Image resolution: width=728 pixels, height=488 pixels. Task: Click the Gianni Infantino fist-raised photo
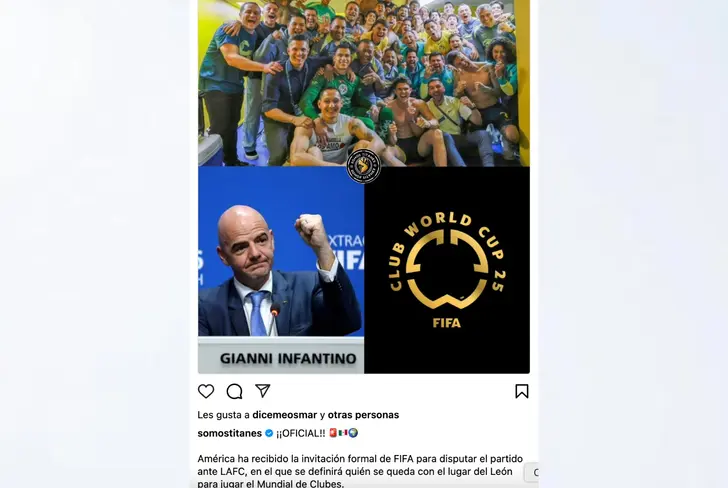coord(281,251)
